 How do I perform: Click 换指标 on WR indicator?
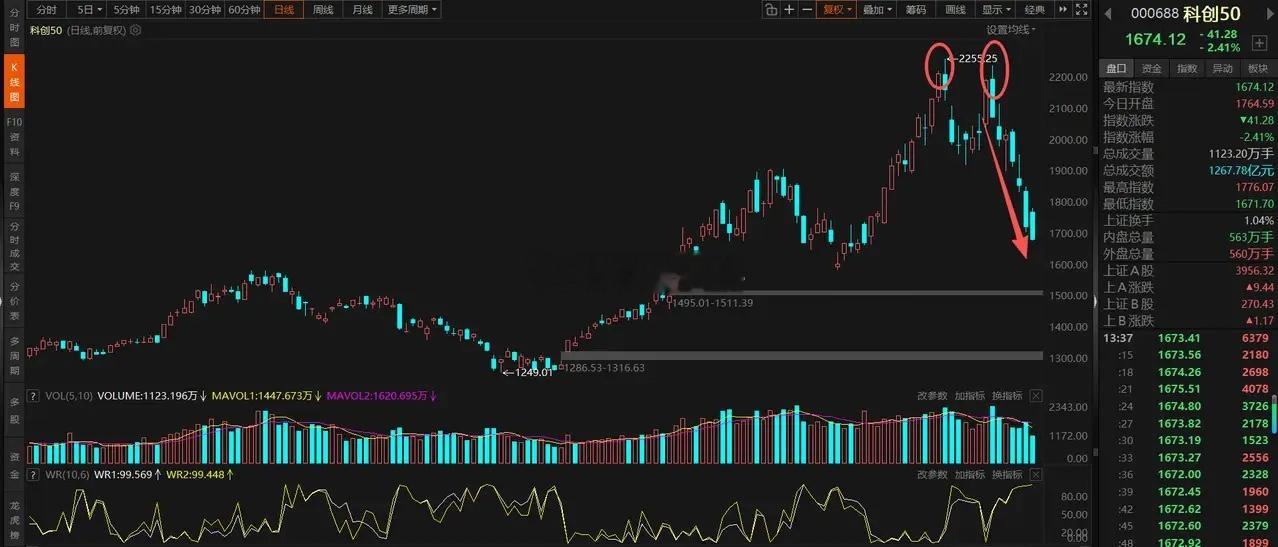coord(1007,474)
